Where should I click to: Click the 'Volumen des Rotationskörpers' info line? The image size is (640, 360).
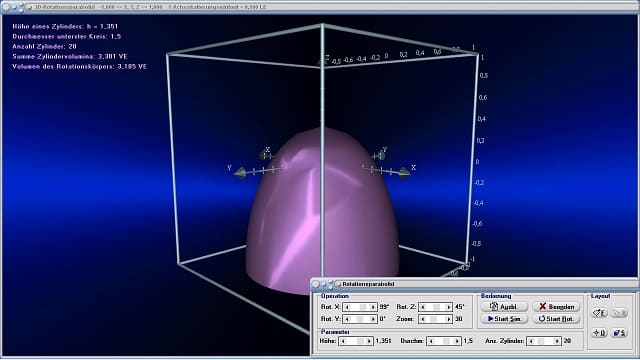coord(80,67)
